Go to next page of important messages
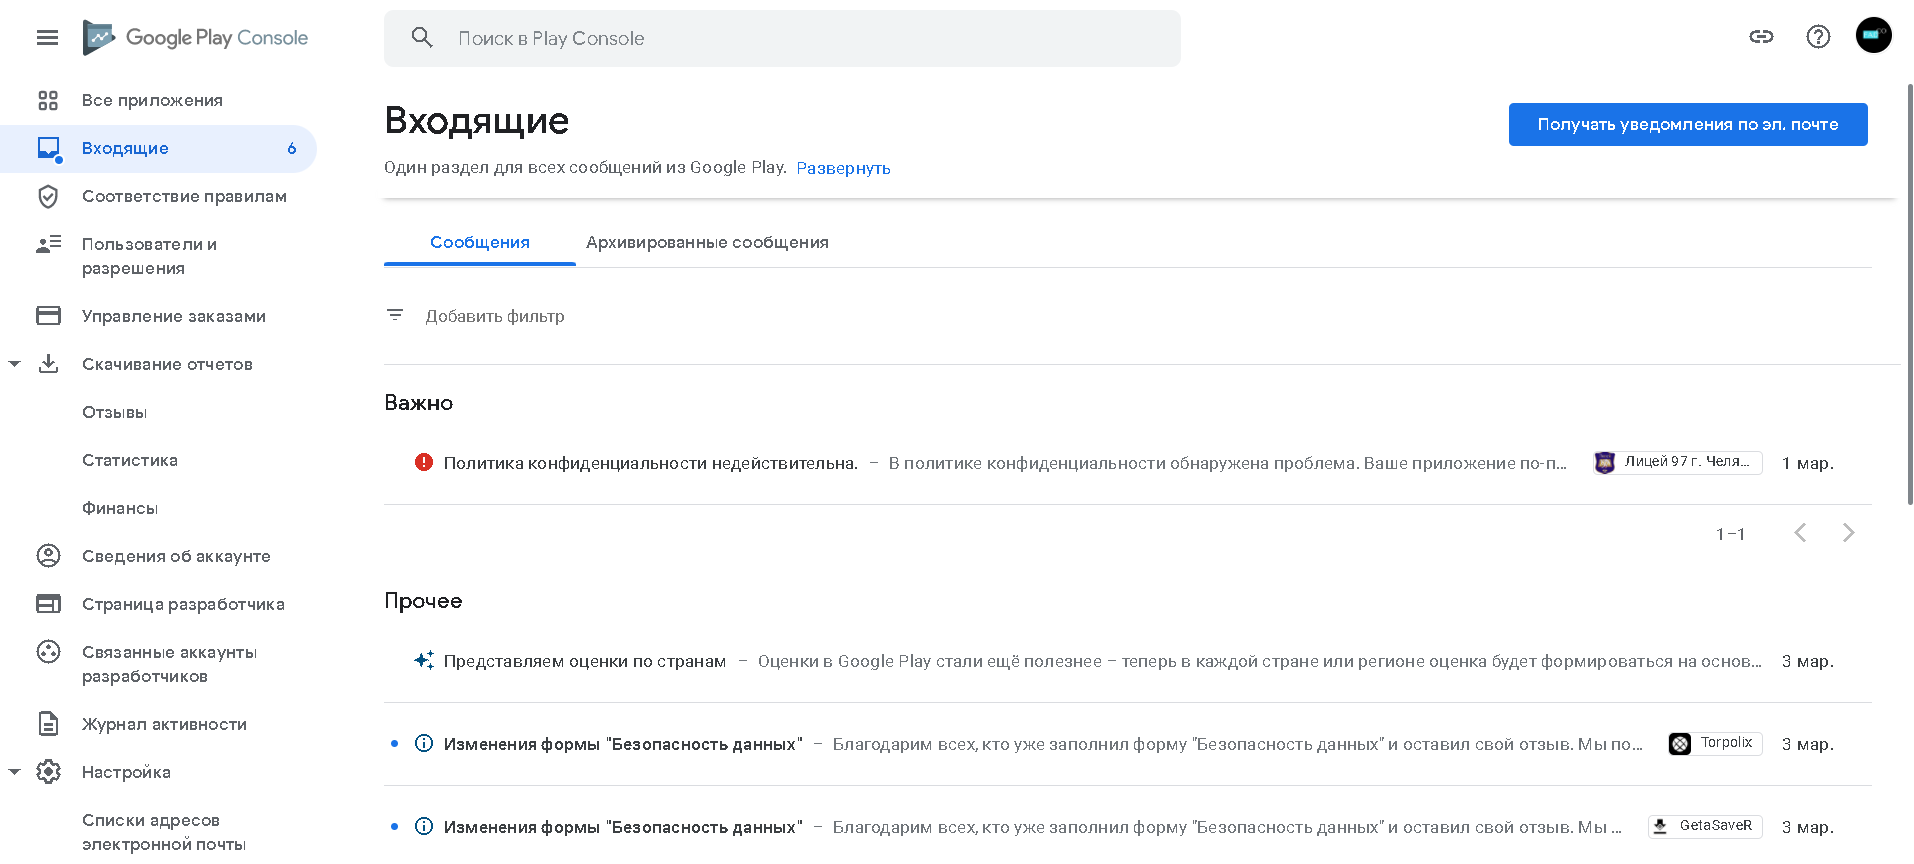The height and width of the screenshot is (864, 1914). [1848, 533]
